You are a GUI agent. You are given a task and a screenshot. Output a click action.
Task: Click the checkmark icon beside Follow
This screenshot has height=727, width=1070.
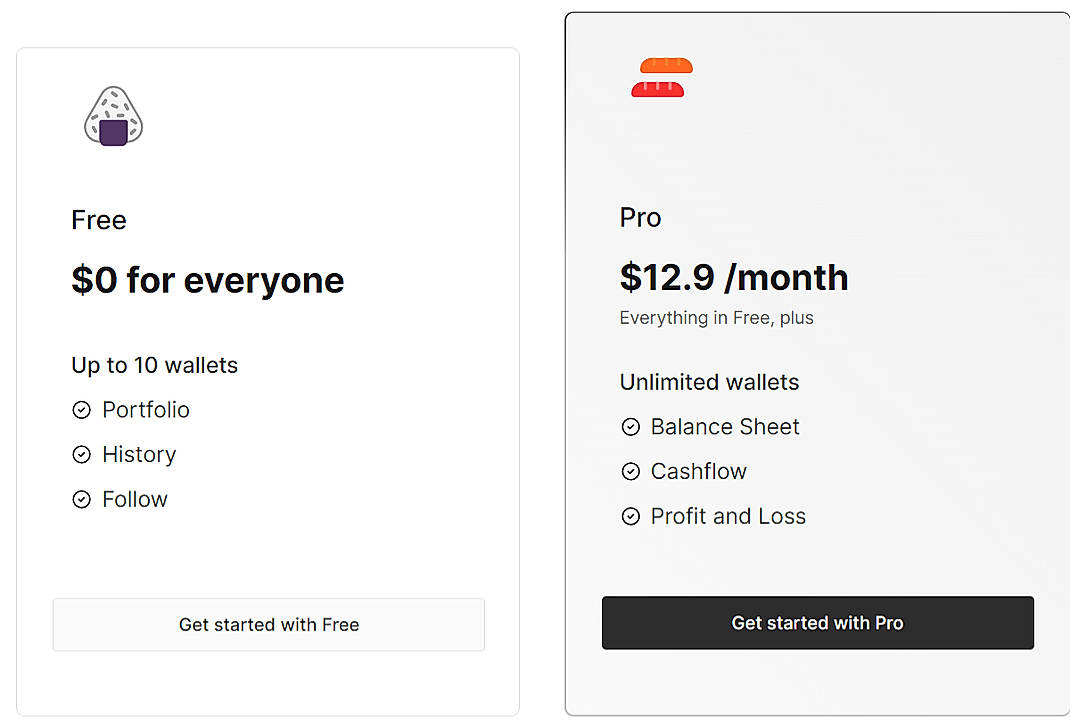(81, 499)
